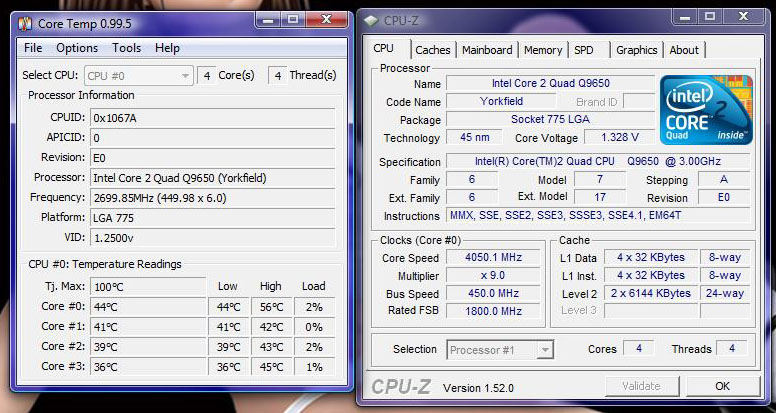Switch to the Caches tab
The width and height of the screenshot is (776, 413).
tap(433, 50)
